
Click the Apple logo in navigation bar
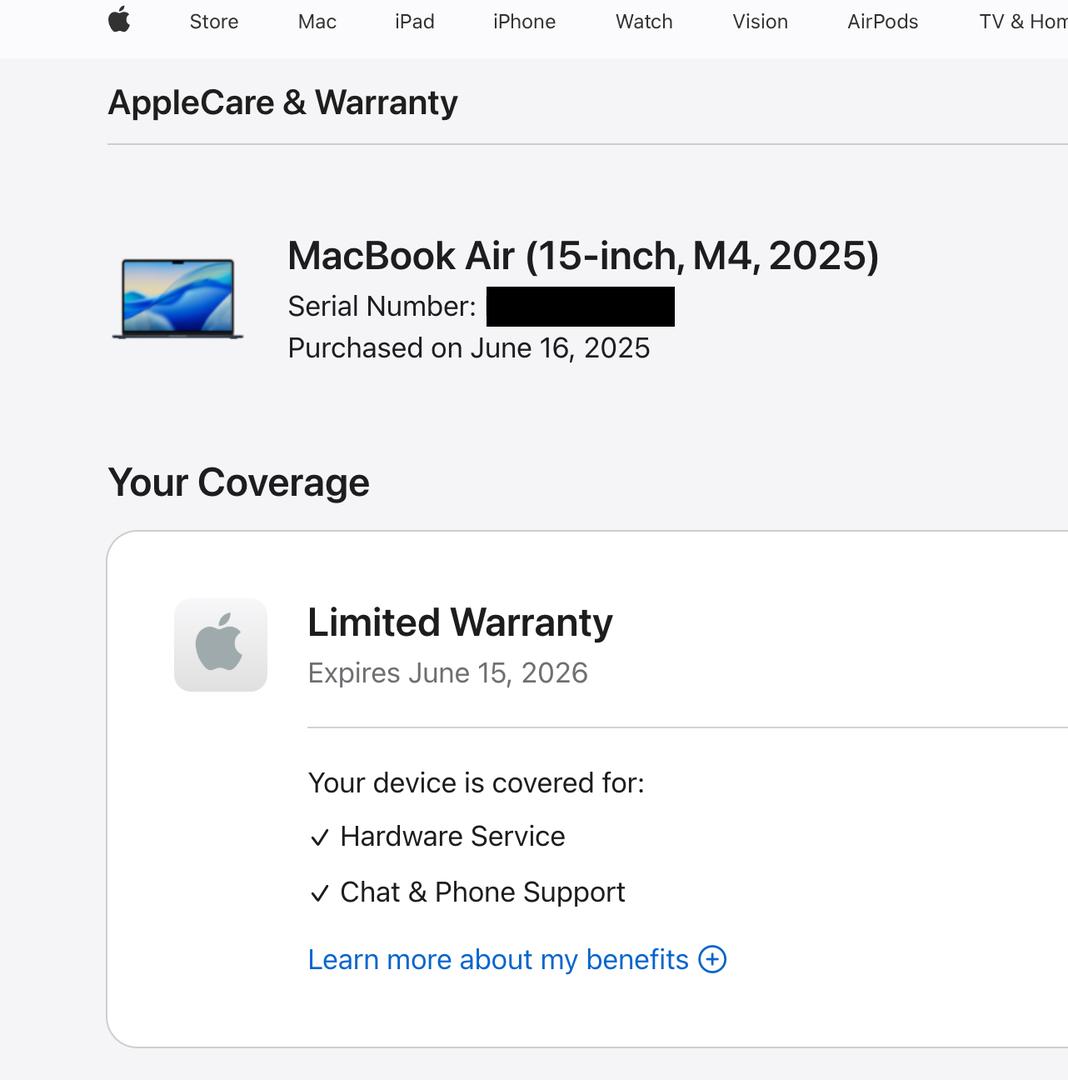[119, 19]
